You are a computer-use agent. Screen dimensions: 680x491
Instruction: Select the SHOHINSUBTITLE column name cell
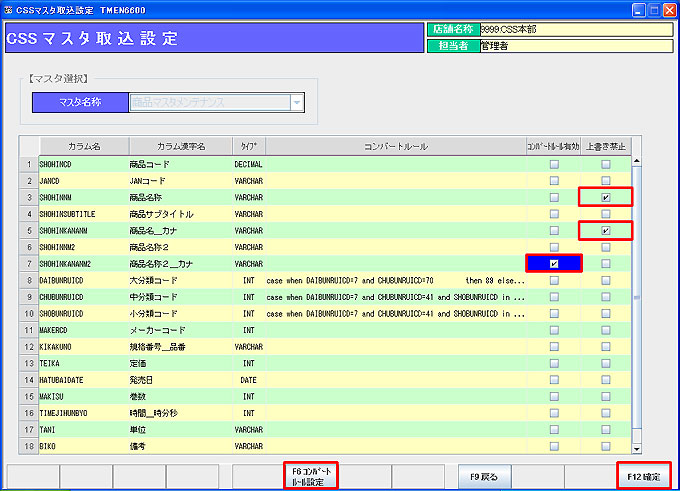tap(84, 214)
